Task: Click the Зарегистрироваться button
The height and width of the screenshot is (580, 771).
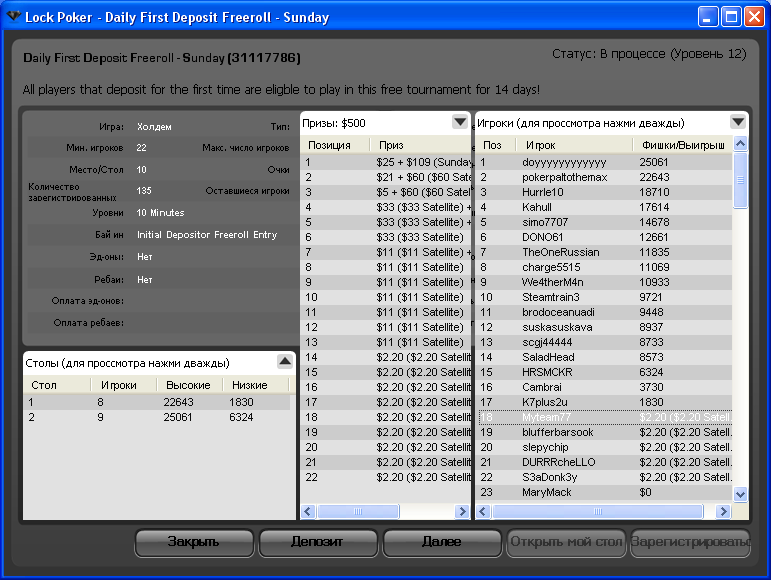Action: tap(690, 543)
